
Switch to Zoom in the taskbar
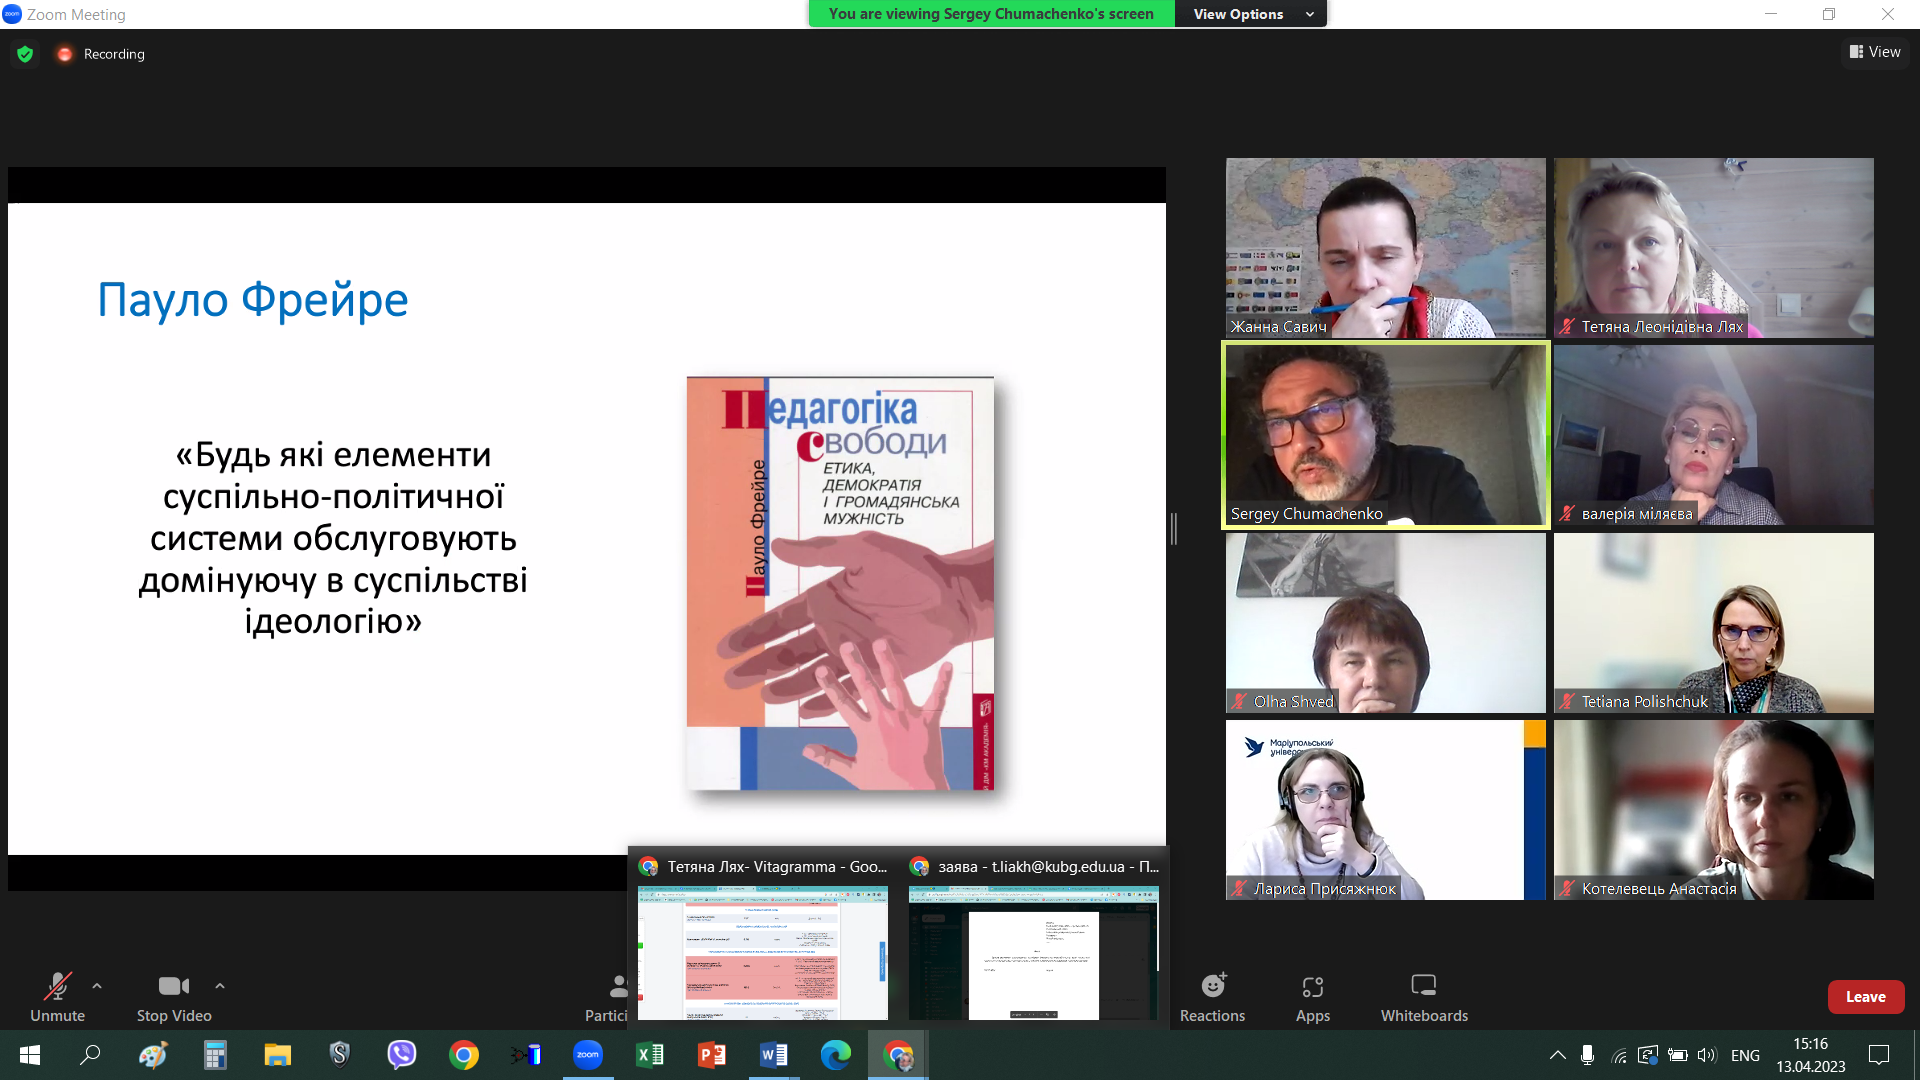(588, 1055)
